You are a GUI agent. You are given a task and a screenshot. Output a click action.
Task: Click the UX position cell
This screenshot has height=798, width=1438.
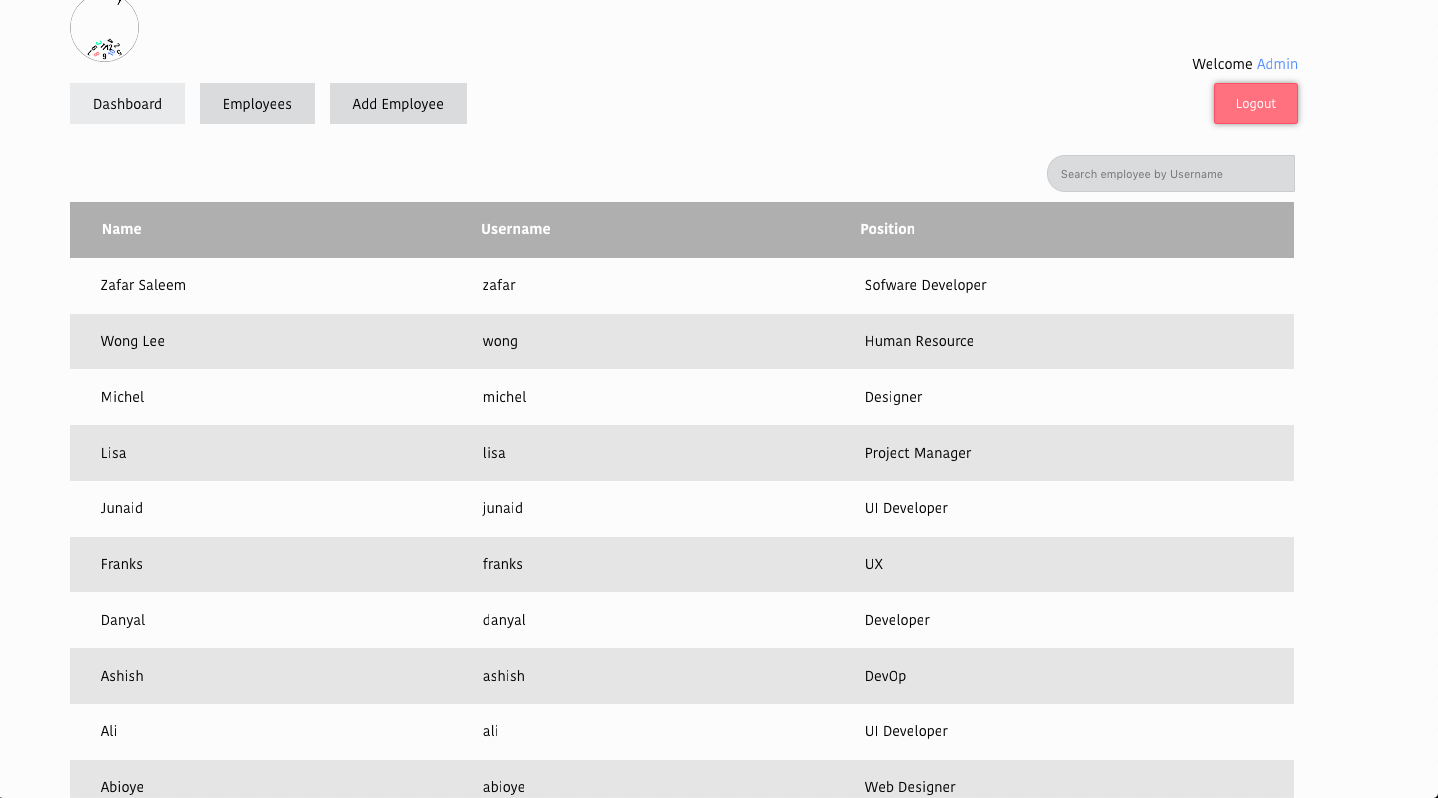coord(874,564)
